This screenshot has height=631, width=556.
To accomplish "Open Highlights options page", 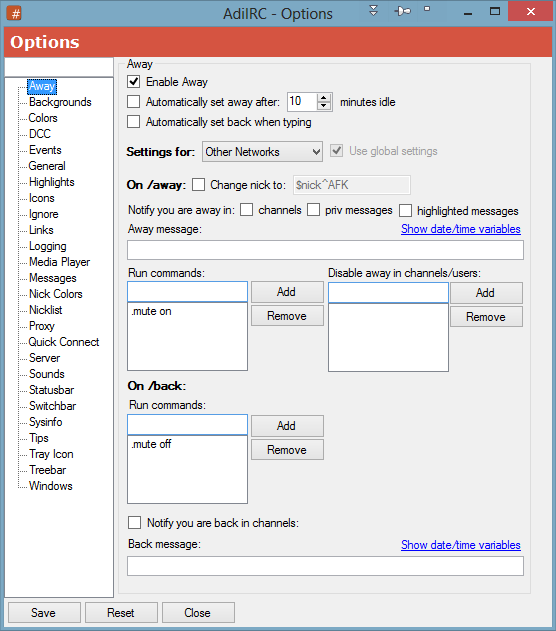I will click(x=52, y=182).
